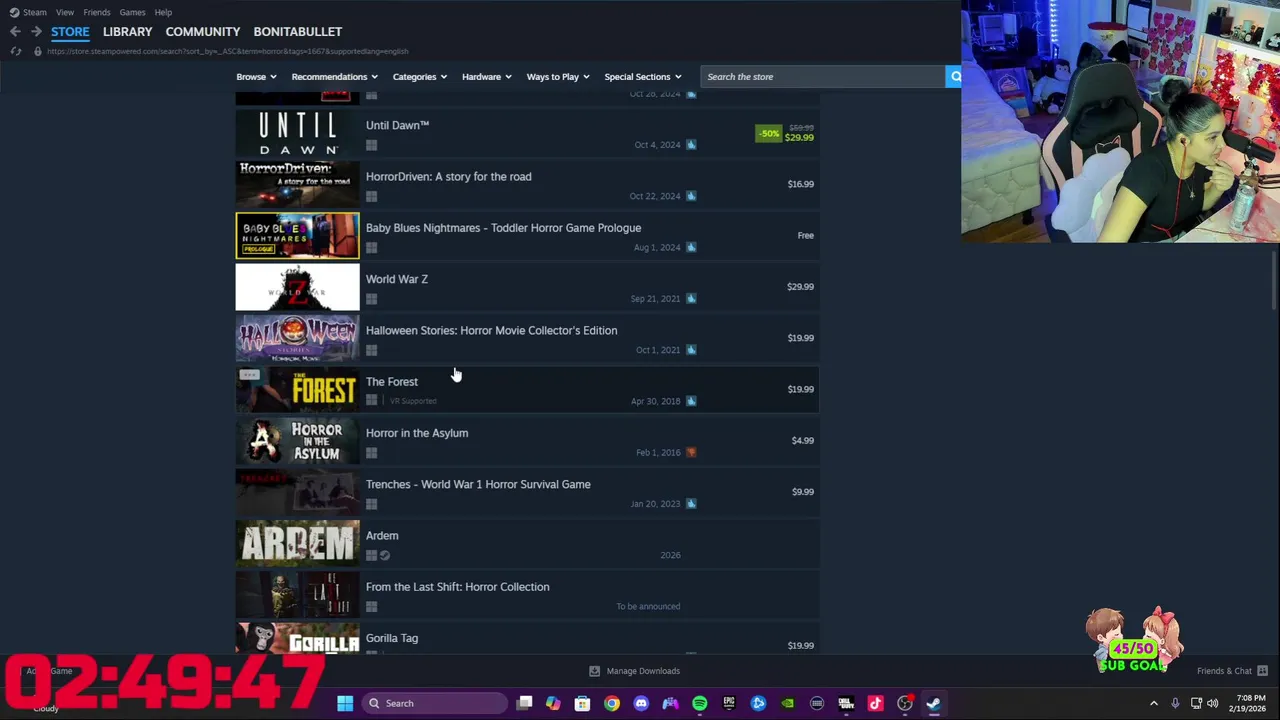Click the Manage Downloads icon
This screenshot has height=720, width=1280.
click(594, 671)
